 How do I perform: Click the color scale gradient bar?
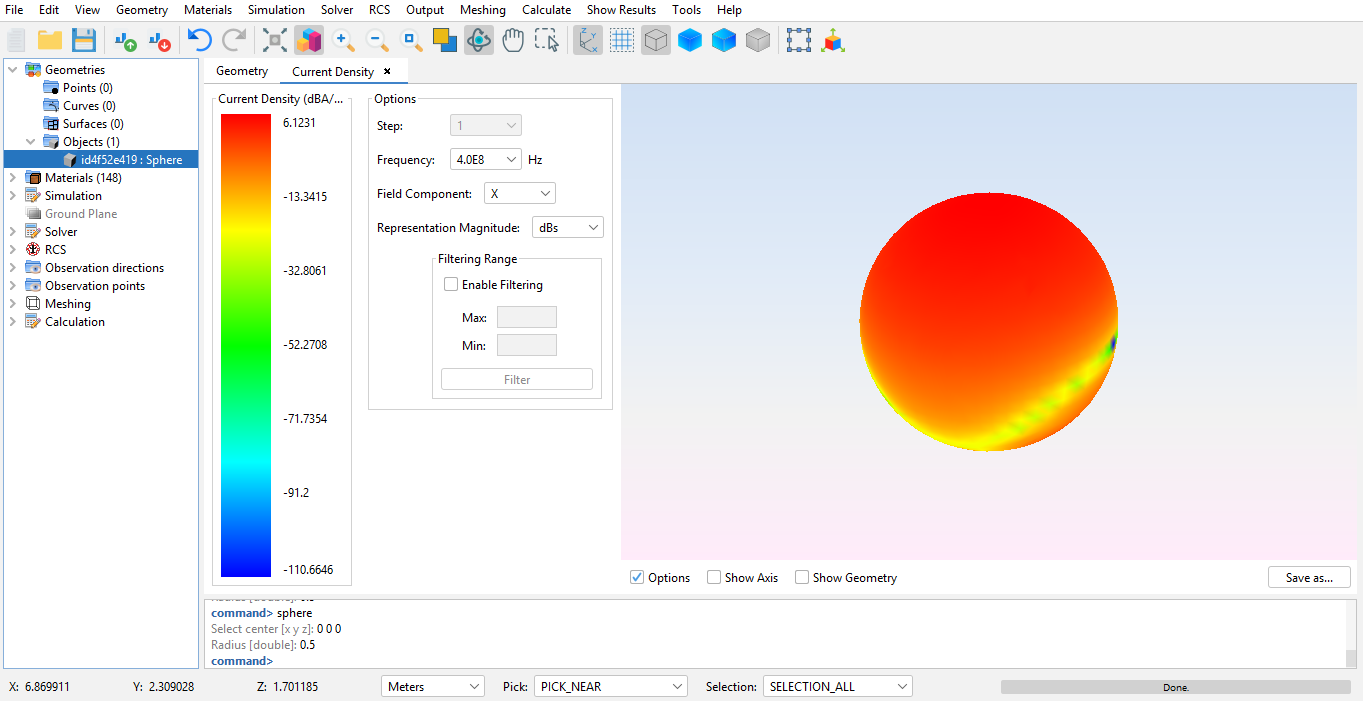pos(246,345)
